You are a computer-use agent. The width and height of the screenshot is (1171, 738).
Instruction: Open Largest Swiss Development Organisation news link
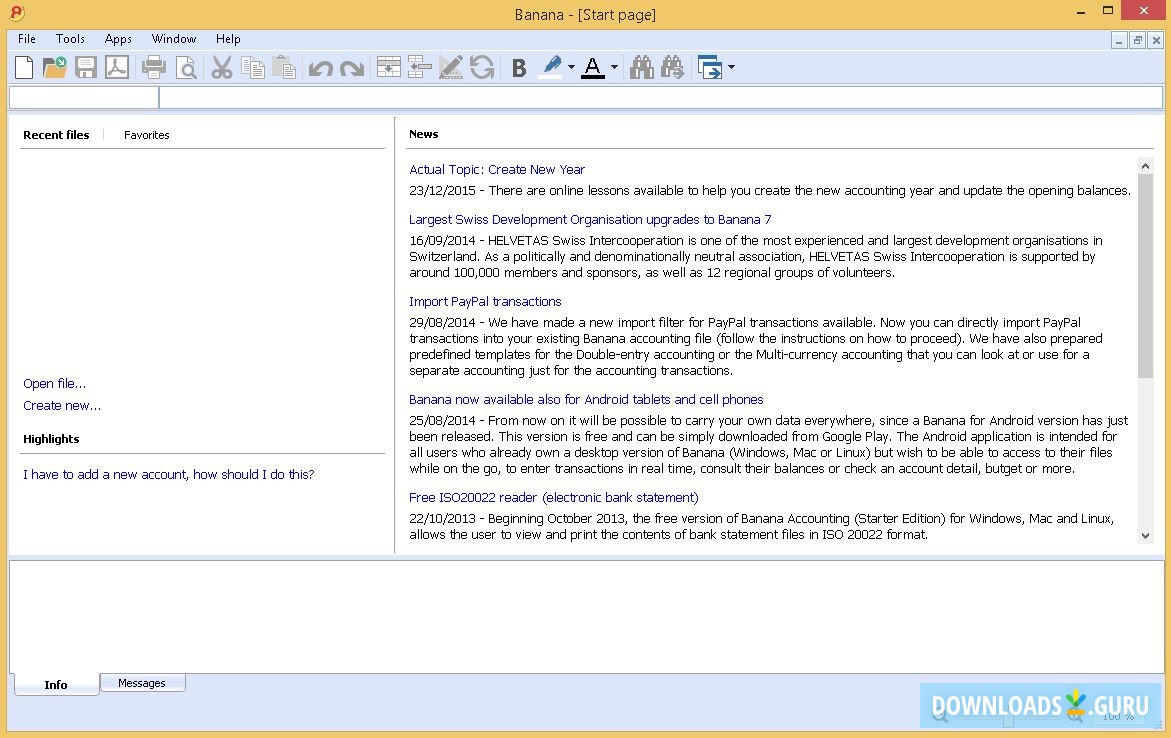pyautogui.click(x=590, y=220)
